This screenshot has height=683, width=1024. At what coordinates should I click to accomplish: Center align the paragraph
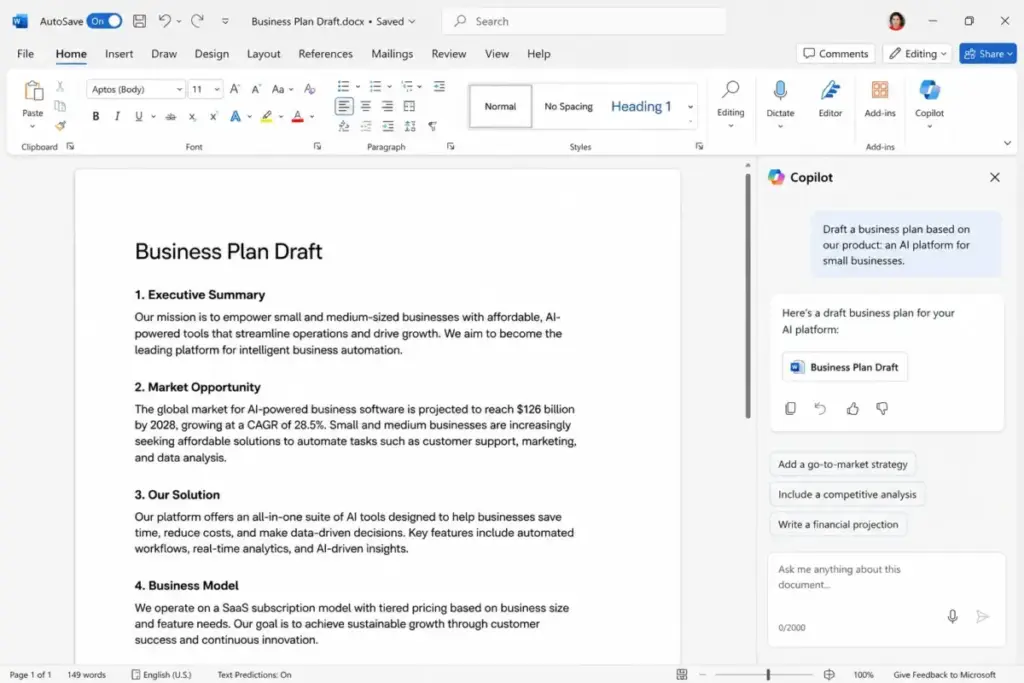(x=366, y=106)
